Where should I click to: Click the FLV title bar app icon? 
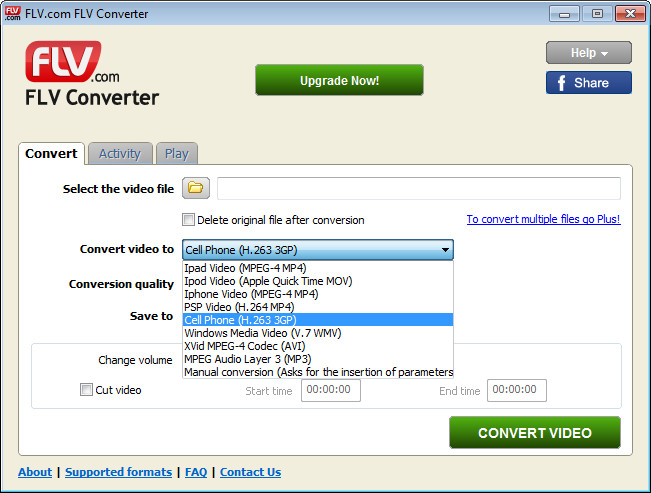coord(12,13)
